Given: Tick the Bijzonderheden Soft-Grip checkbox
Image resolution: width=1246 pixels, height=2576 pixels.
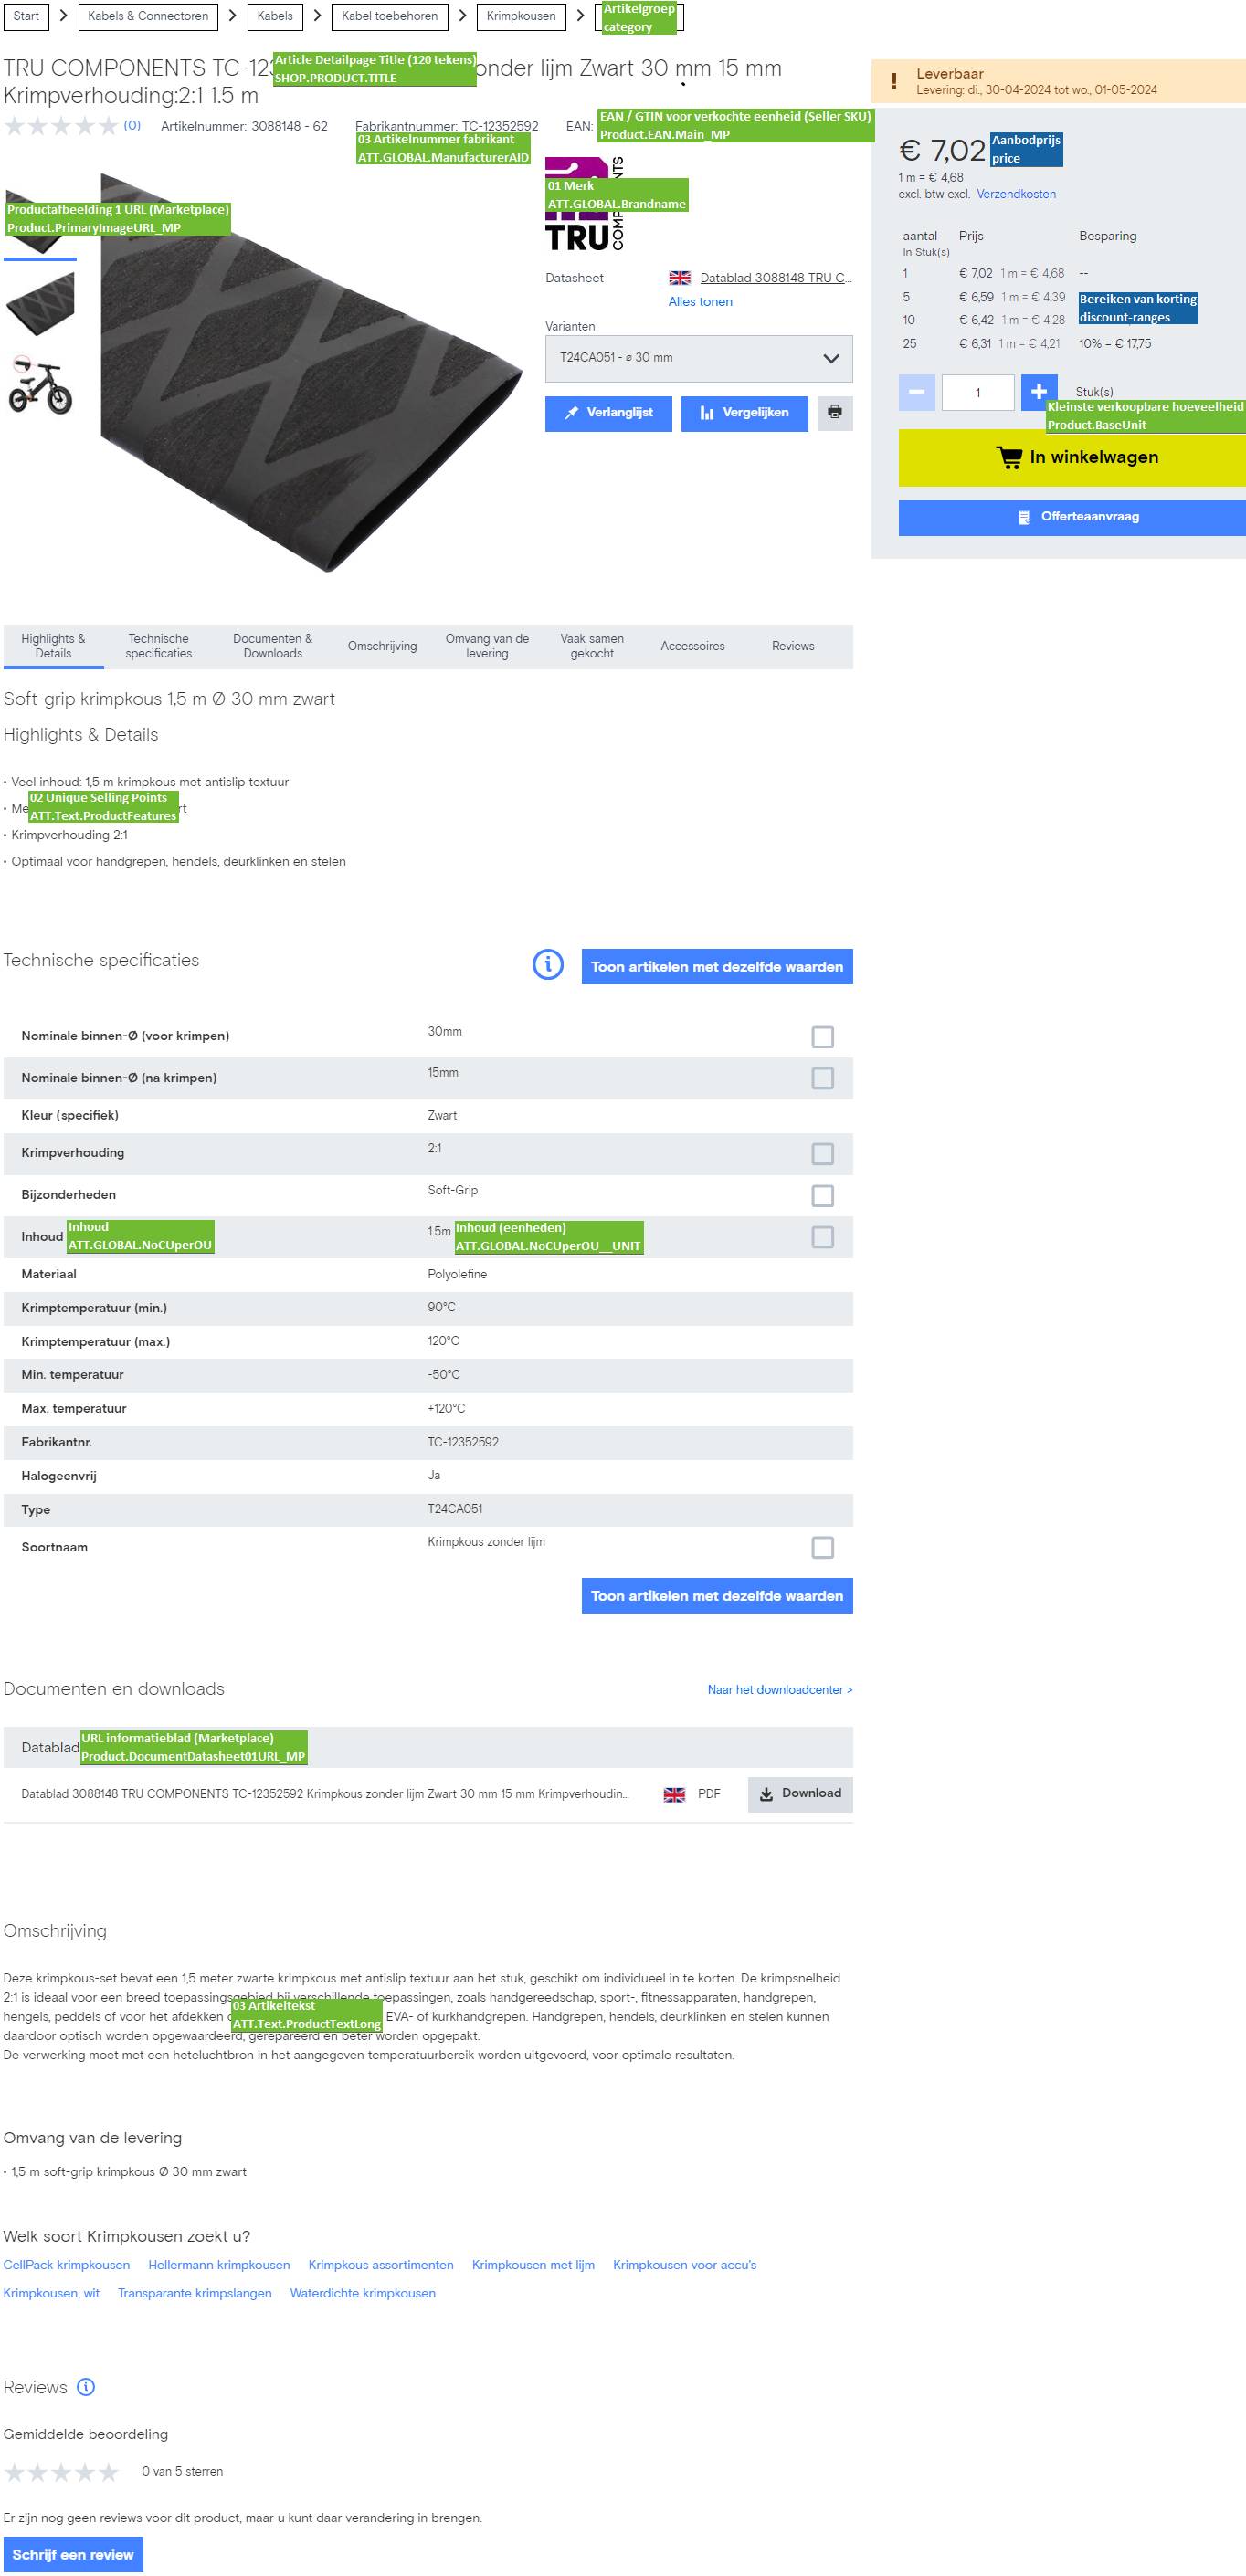Looking at the screenshot, I should point(822,1196).
